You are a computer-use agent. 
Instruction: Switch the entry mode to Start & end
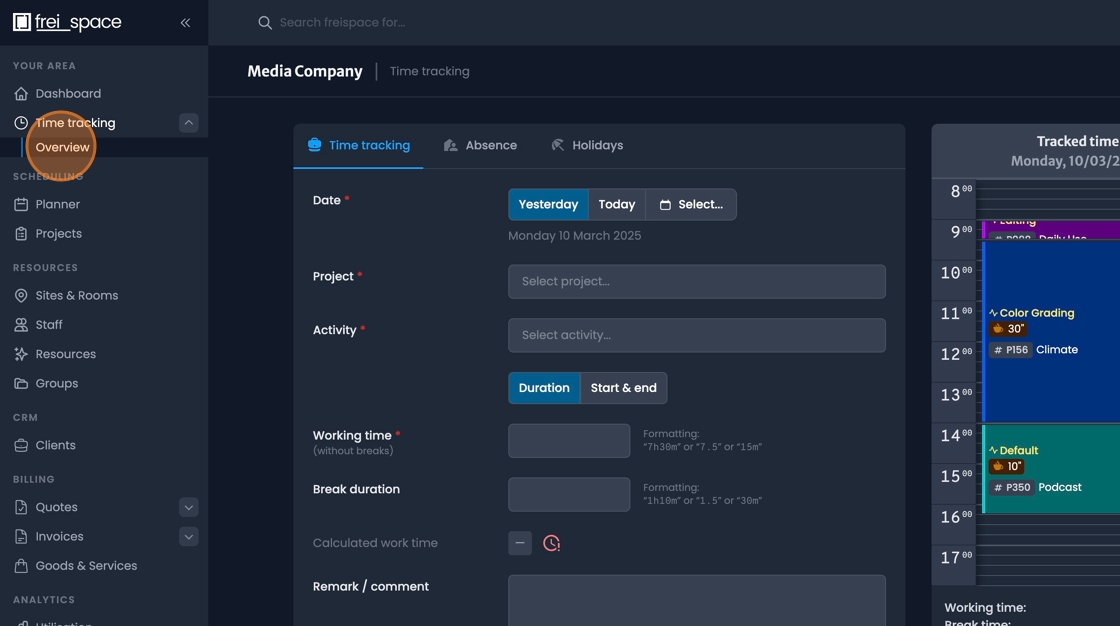(624, 388)
